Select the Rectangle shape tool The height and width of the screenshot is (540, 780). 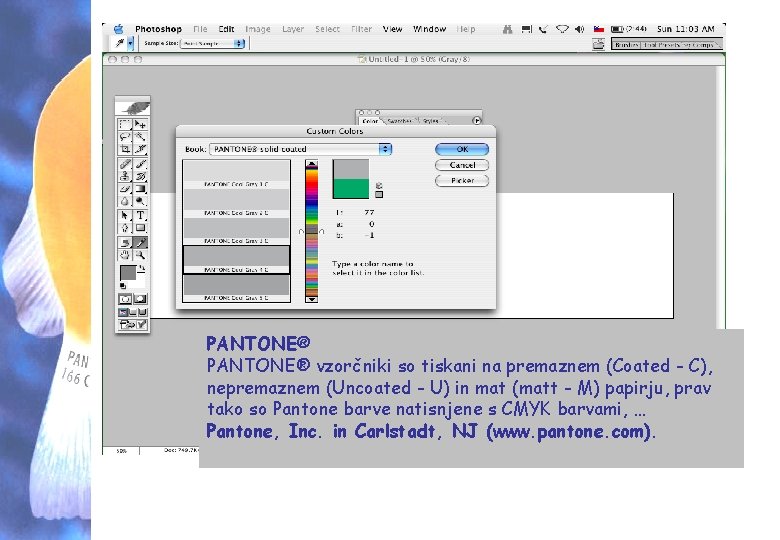[x=140, y=228]
